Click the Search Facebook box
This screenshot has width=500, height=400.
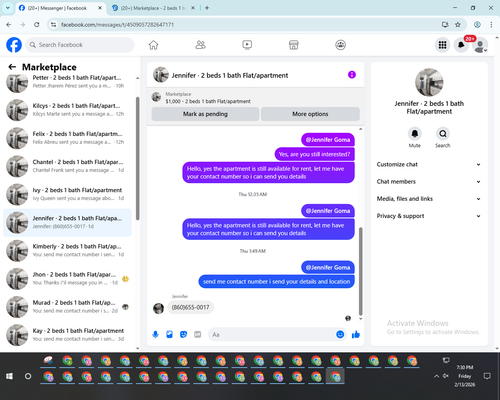click(x=80, y=45)
